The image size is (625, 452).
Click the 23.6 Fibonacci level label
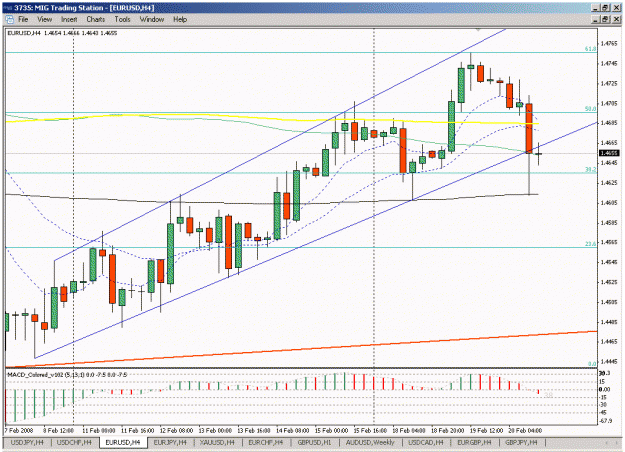tap(590, 244)
